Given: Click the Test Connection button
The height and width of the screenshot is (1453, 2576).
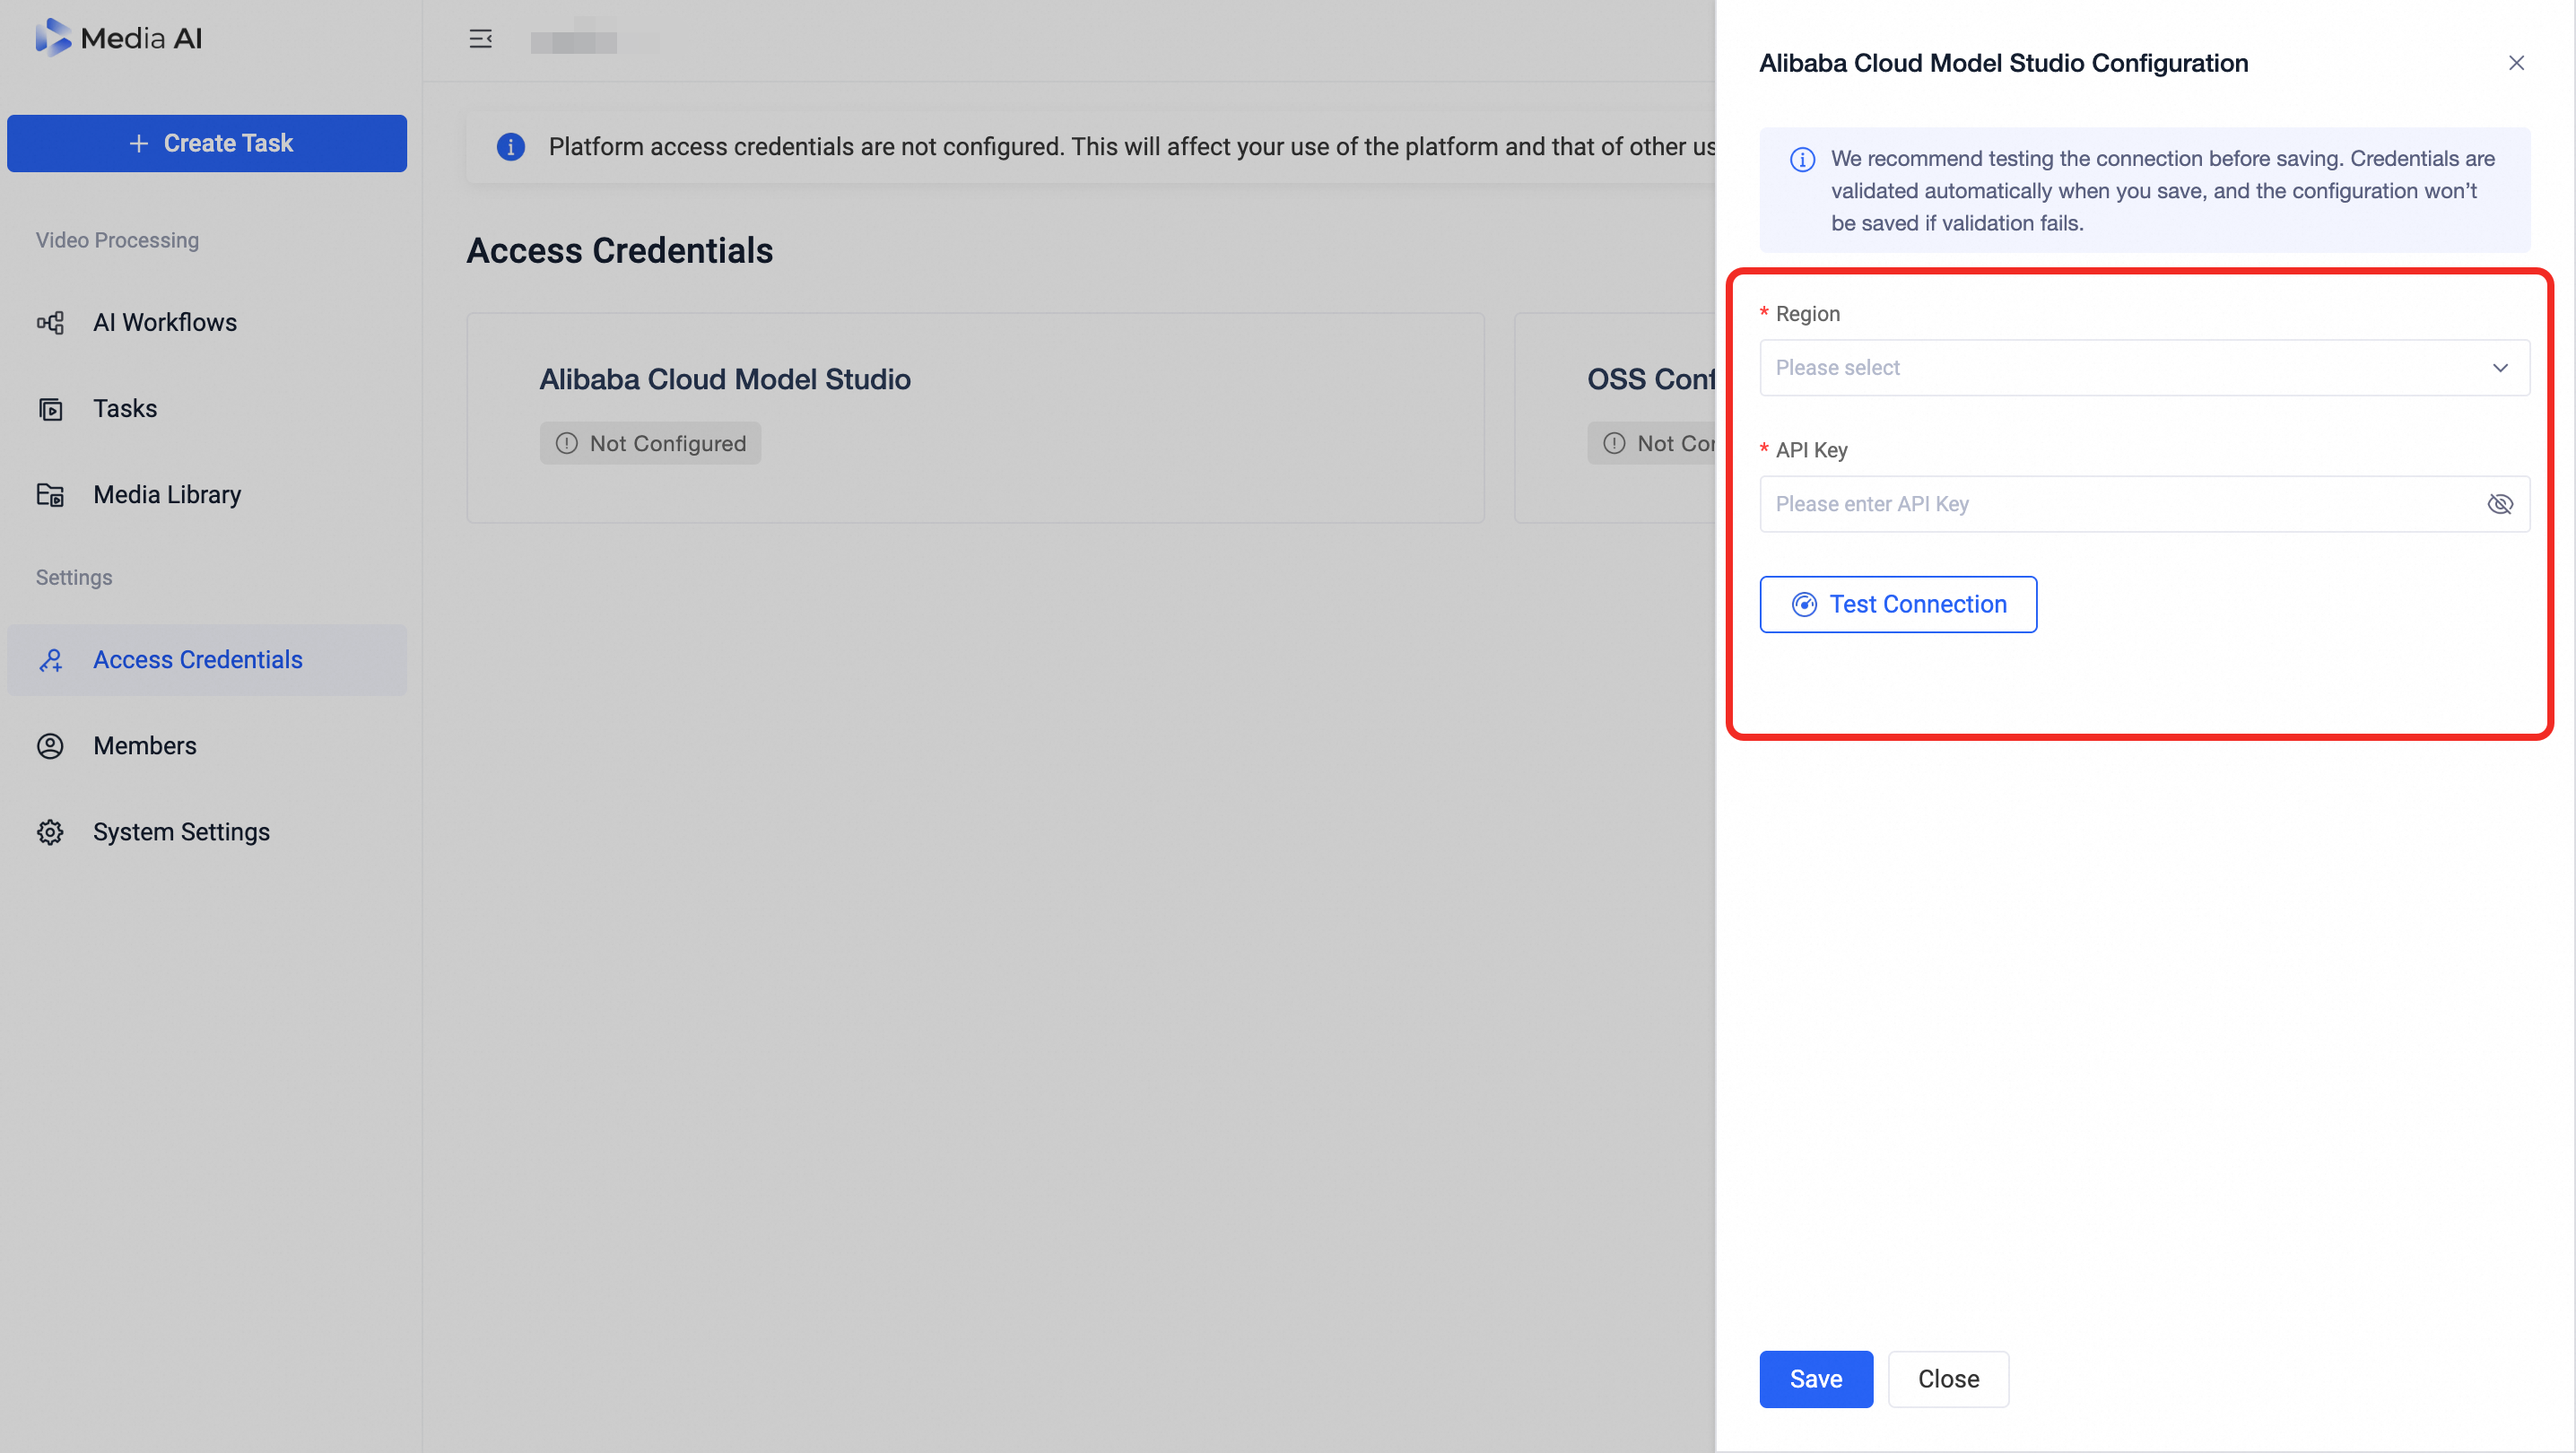Looking at the screenshot, I should coord(1898,604).
